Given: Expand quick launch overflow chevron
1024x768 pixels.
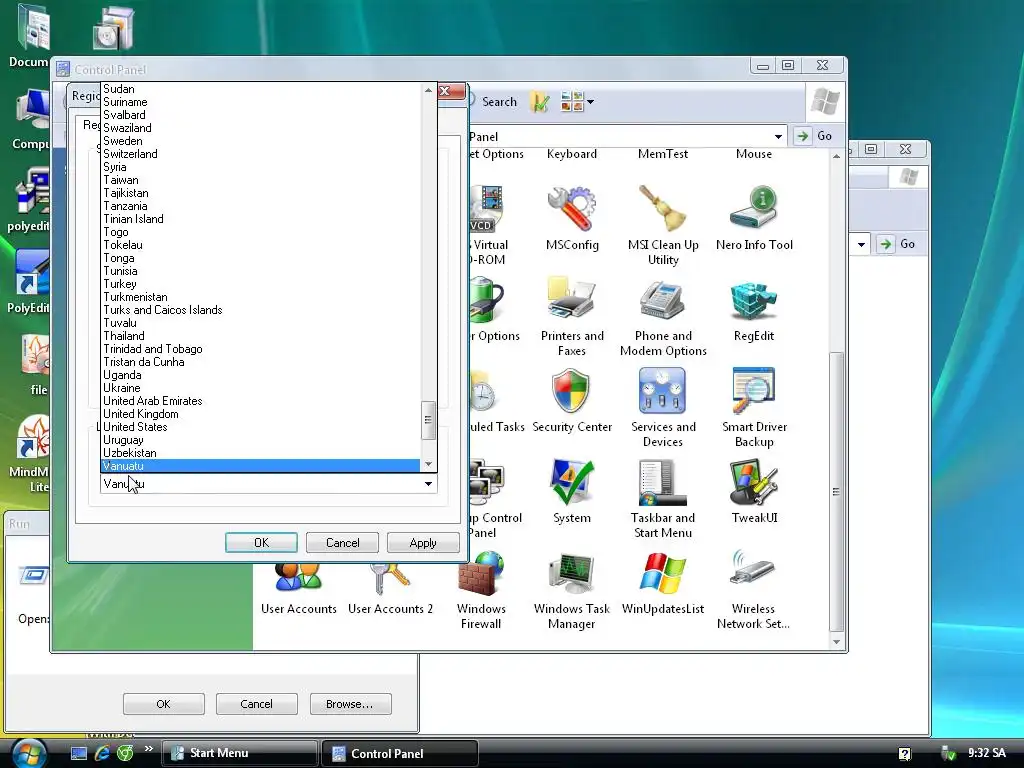Looking at the screenshot, I should [148, 748].
